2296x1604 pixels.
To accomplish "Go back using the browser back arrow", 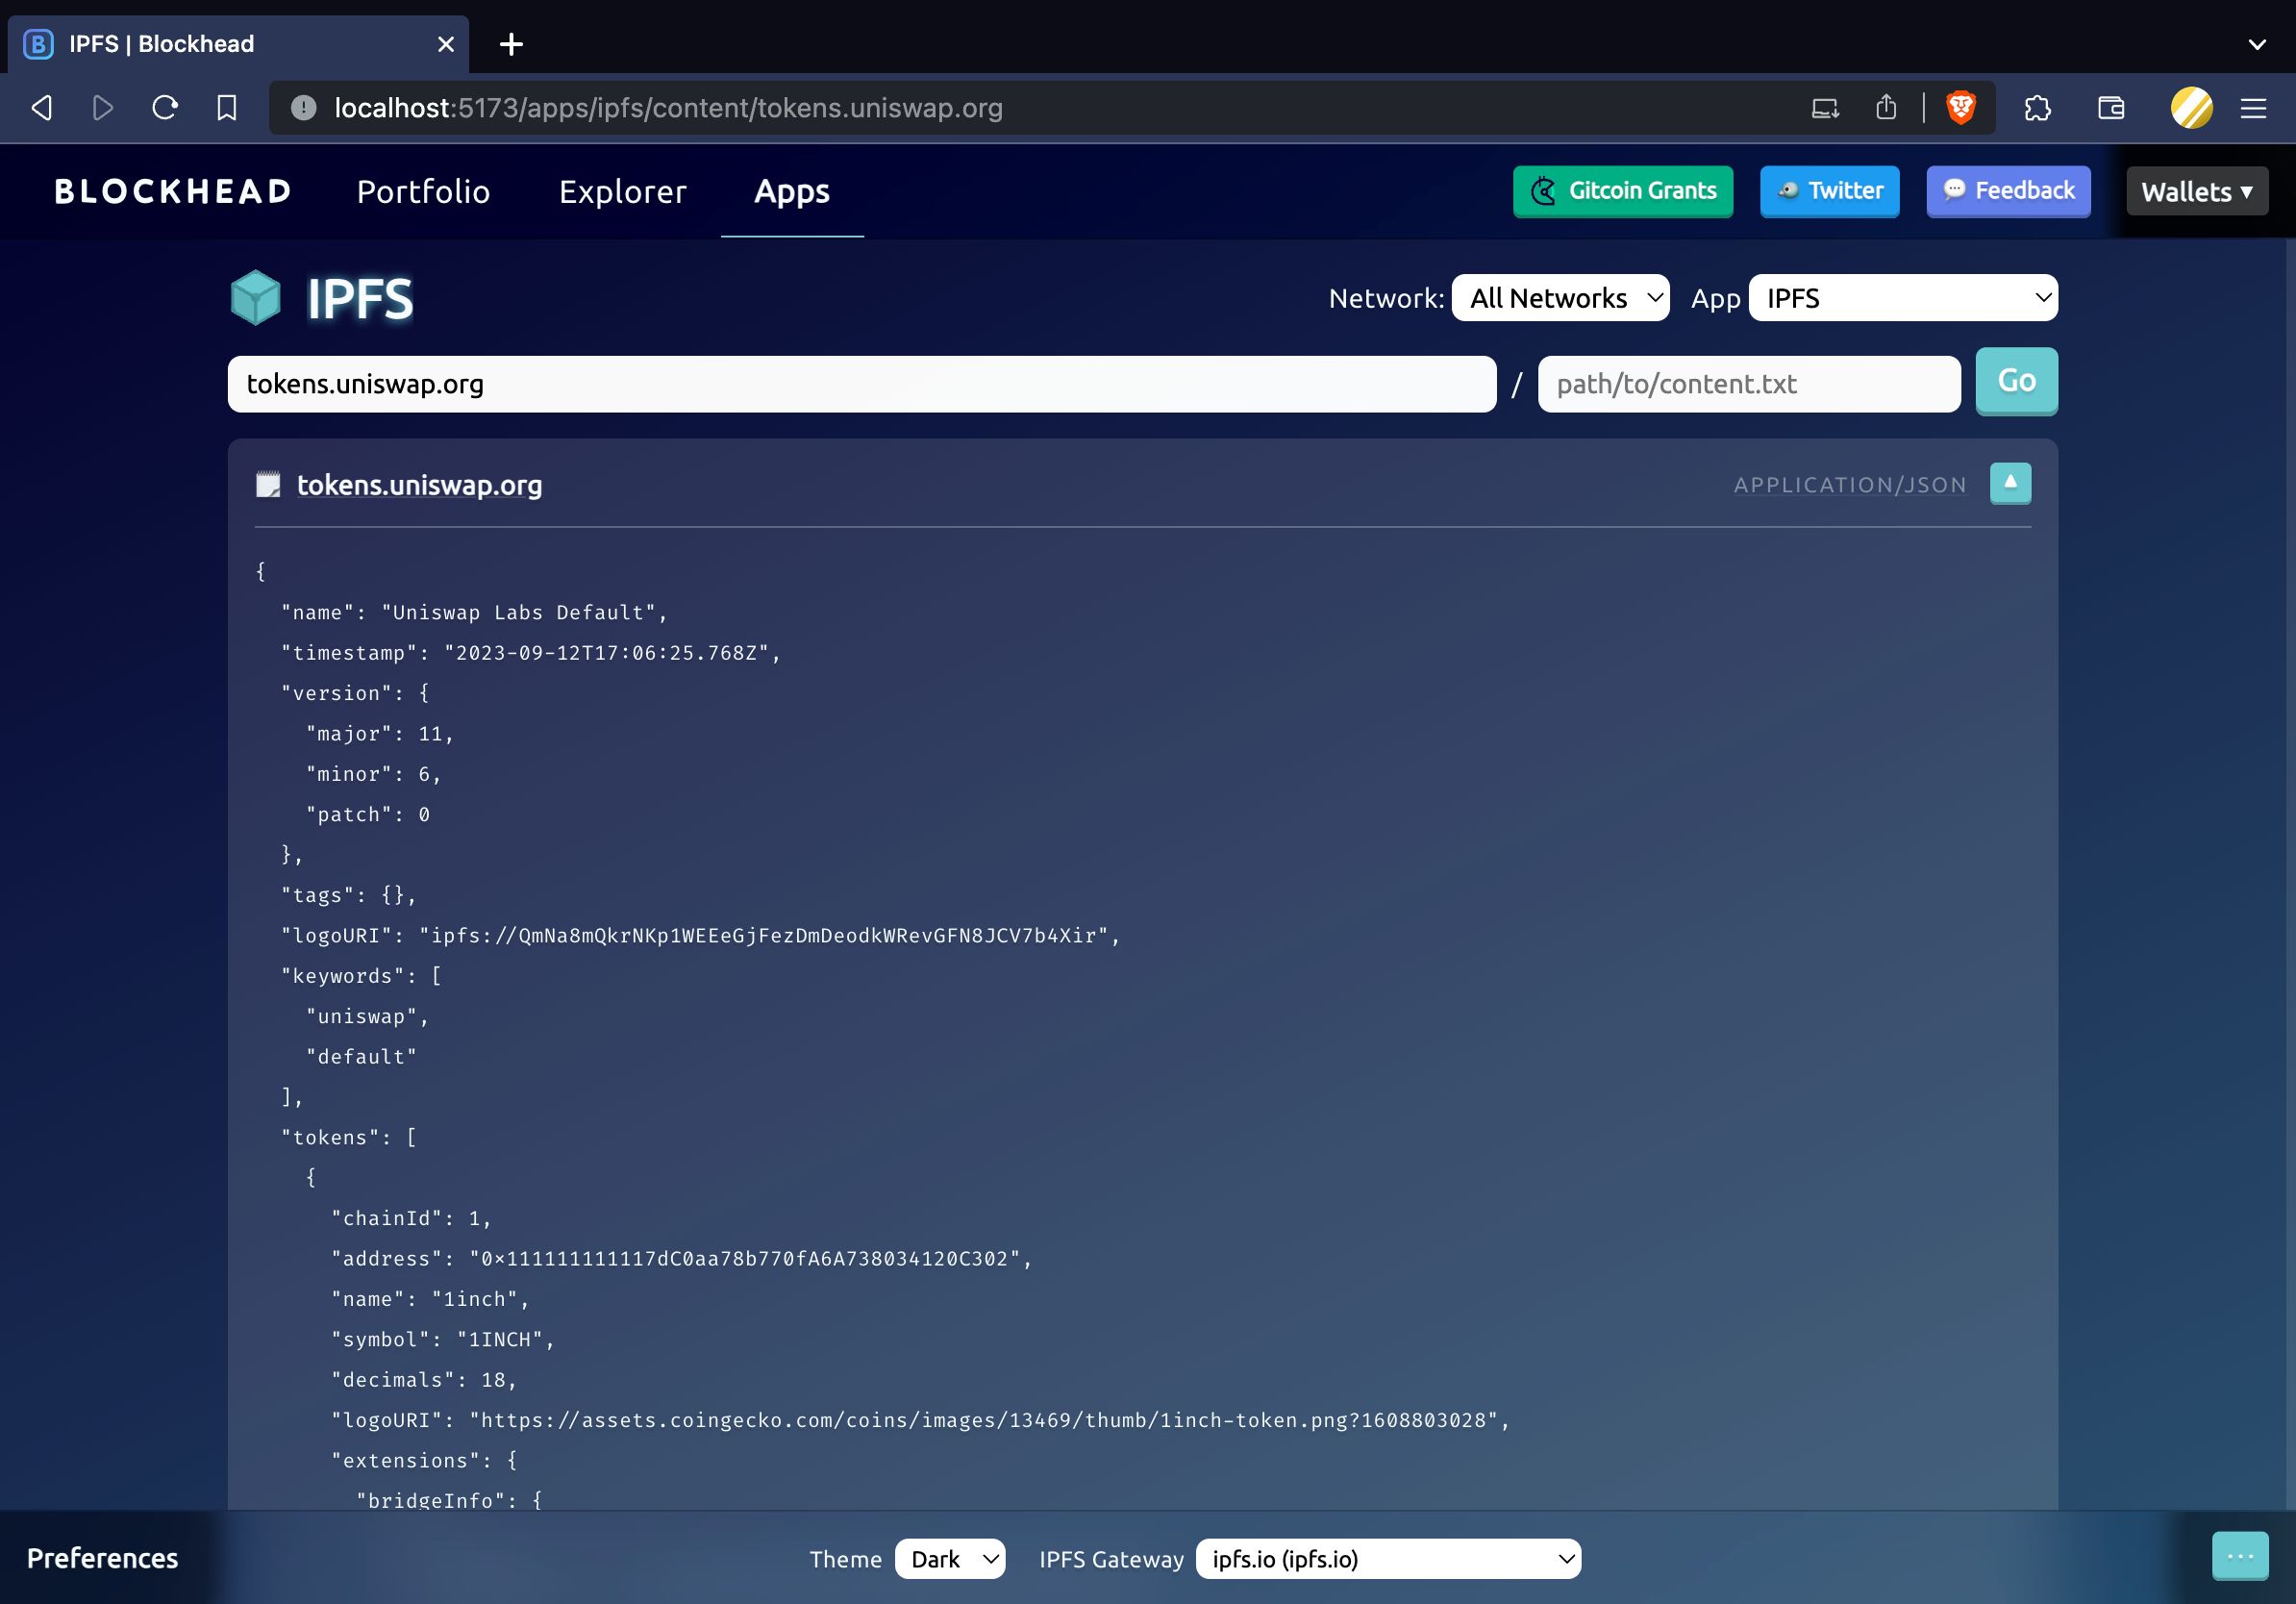I will pyautogui.click(x=42, y=108).
